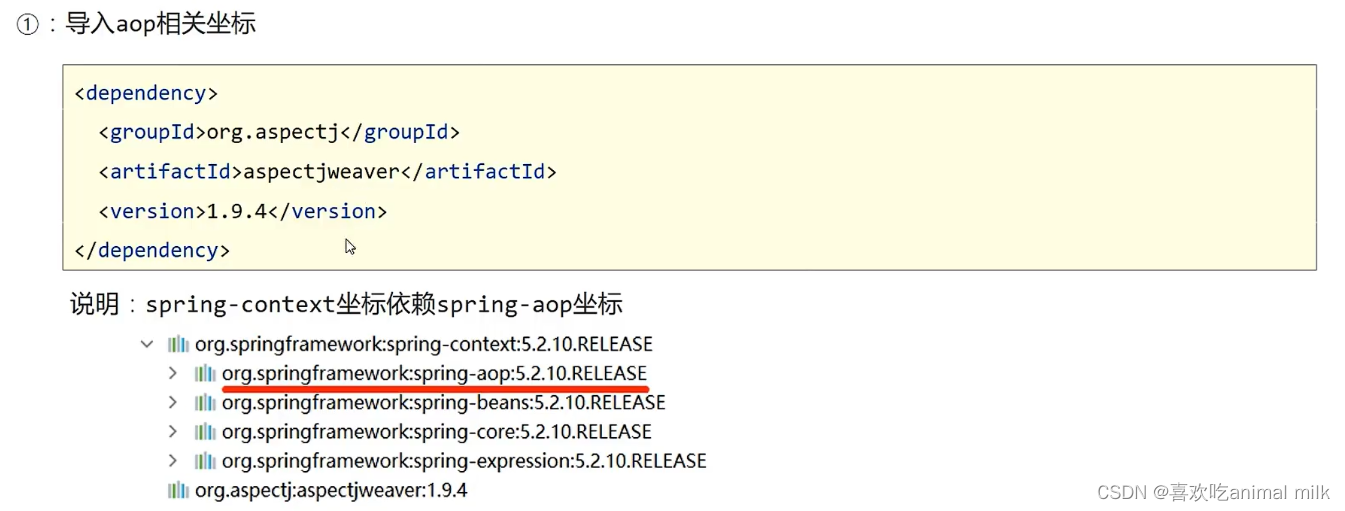Click the heading 导入aop相关坐标
The width and height of the screenshot is (1345, 511).
[x=160, y=23]
